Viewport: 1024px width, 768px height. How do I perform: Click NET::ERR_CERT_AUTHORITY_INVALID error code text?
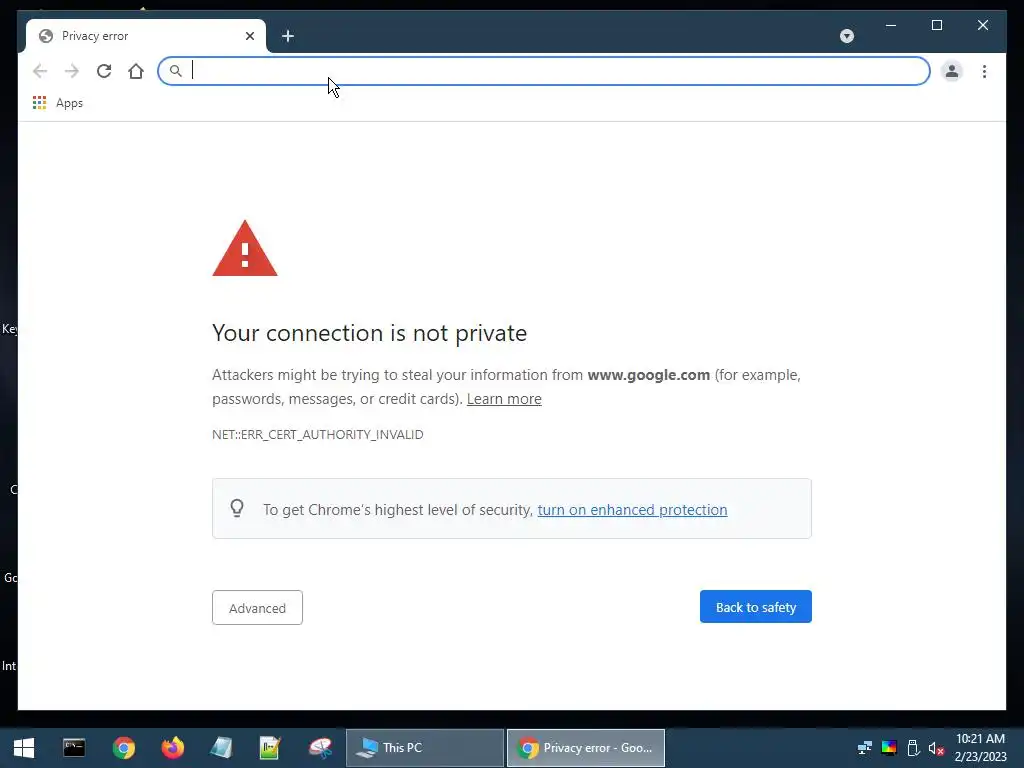coord(317,435)
